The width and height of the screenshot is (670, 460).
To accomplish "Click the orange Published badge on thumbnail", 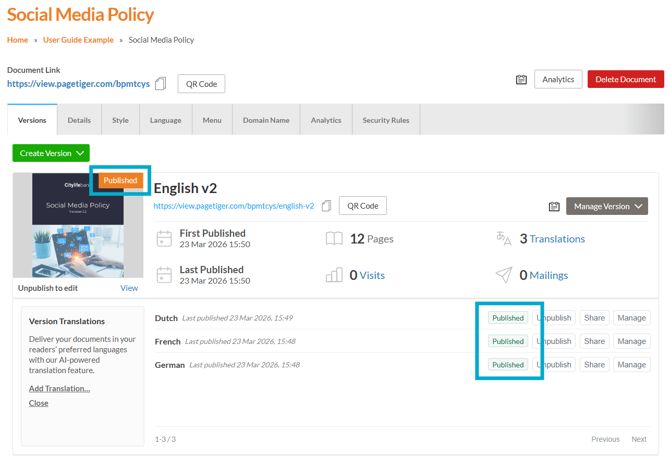I will [x=120, y=180].
